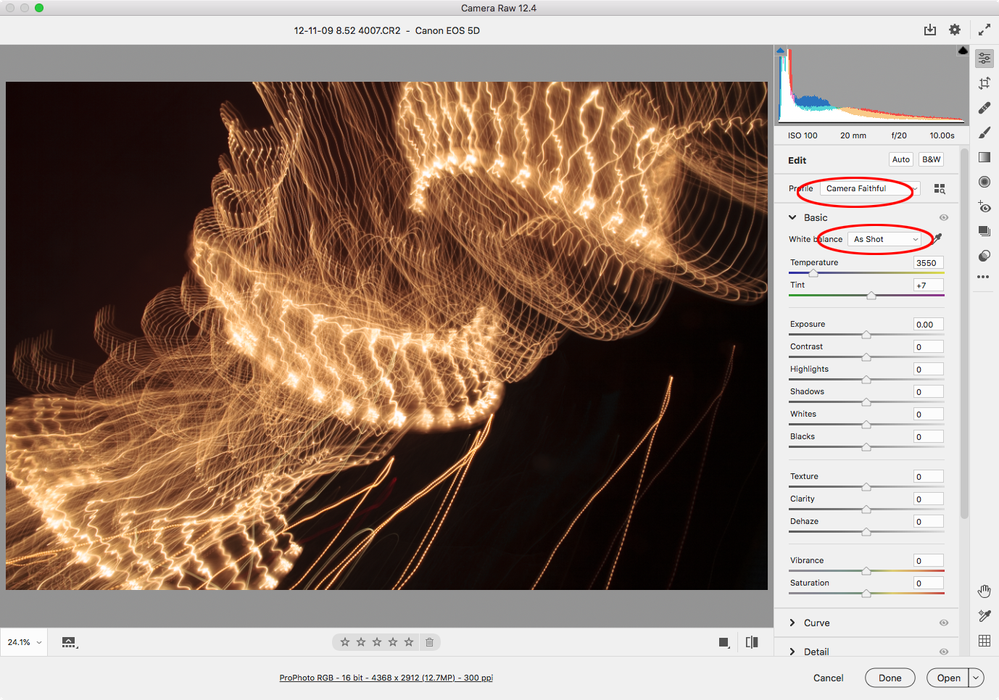Viewport: 999px width, 700px height.
Task: Open ProPhoto RGB workflow options link
Action: [x=385, y=678]
